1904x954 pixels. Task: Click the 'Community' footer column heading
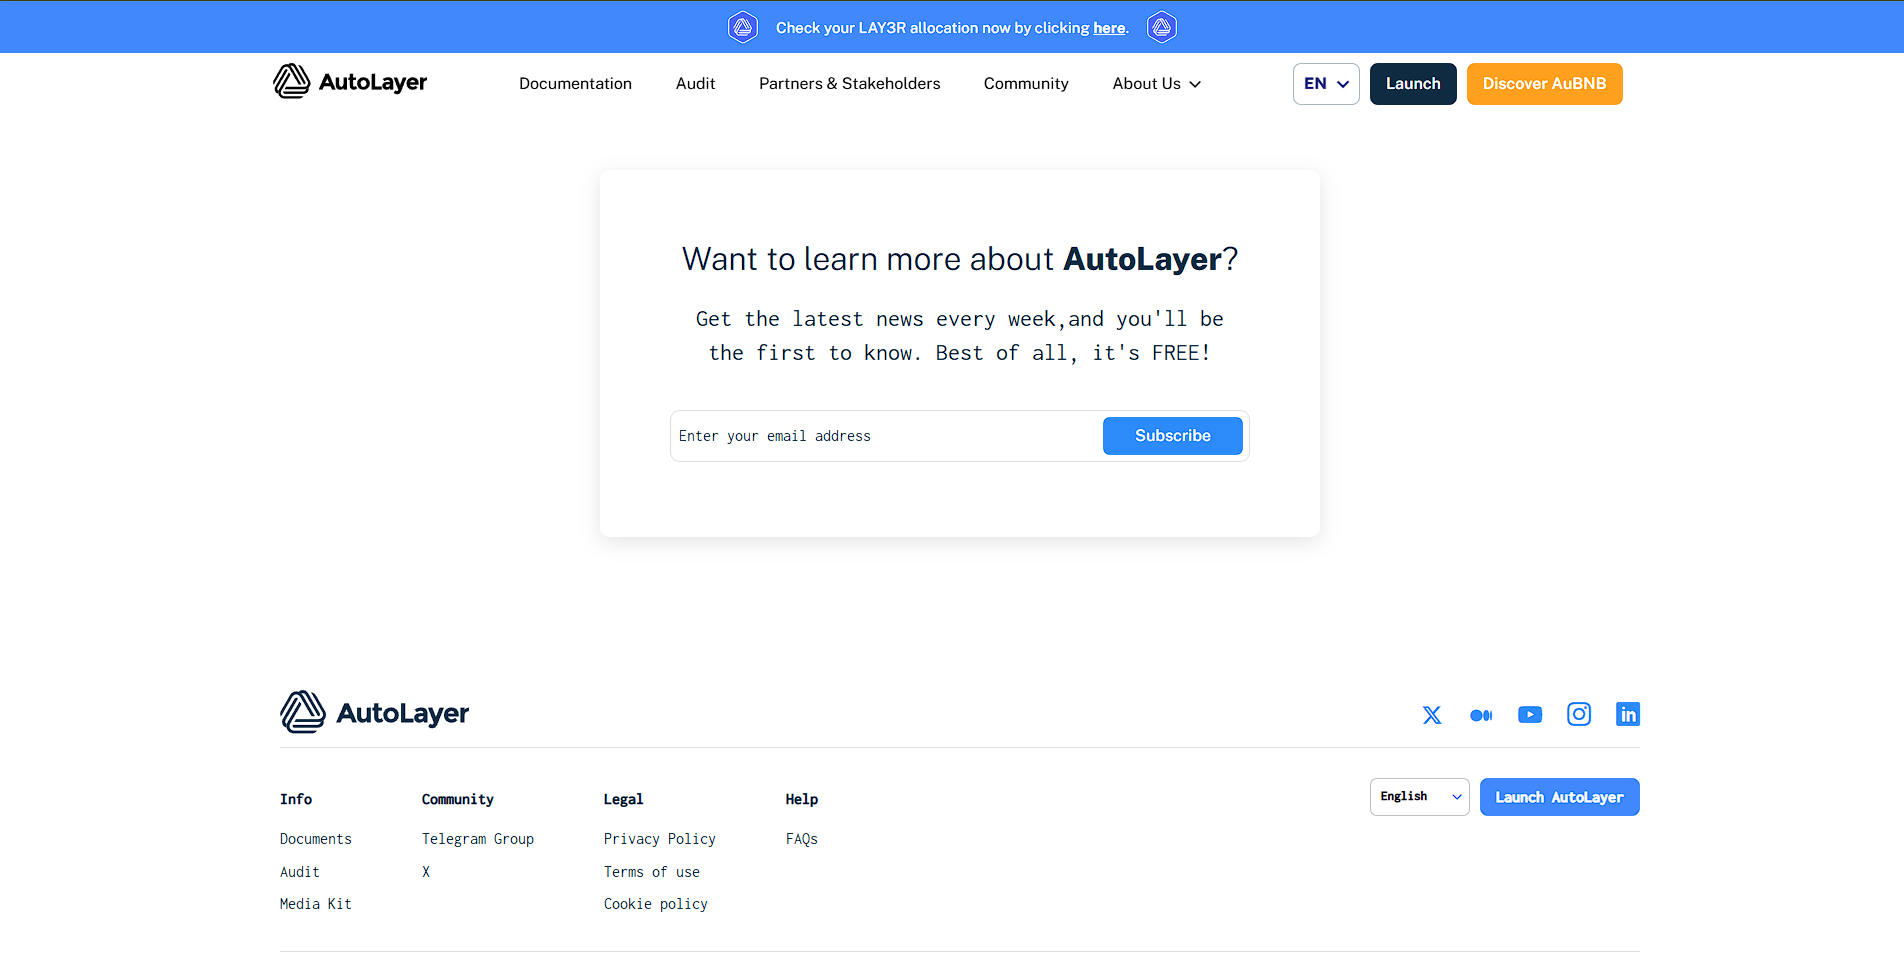coord(458,799)
